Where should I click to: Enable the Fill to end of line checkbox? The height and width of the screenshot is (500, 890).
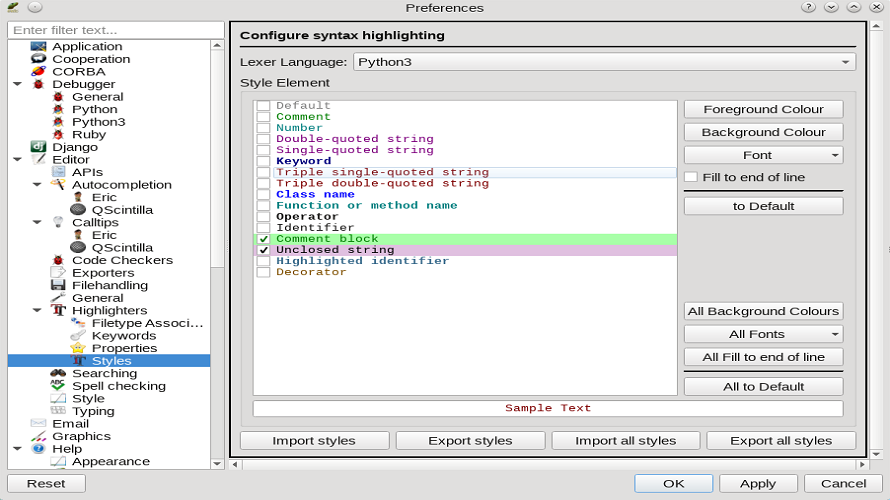pyautogui.click(x=691, y=178)
